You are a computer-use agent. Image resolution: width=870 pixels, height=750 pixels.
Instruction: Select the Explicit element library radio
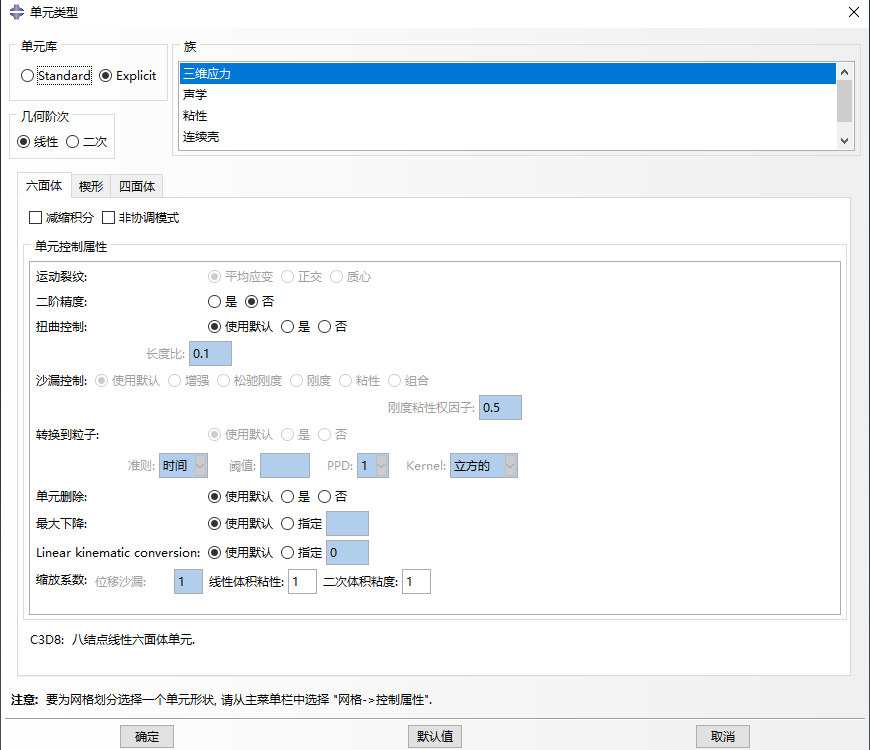[x=105, y=75]
